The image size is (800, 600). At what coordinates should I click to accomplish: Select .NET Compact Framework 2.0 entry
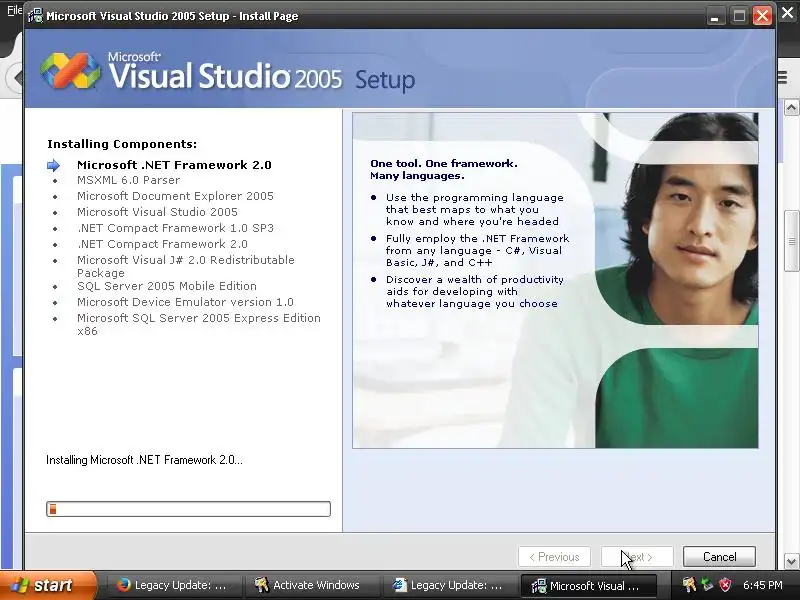click(x=162, y=244)
